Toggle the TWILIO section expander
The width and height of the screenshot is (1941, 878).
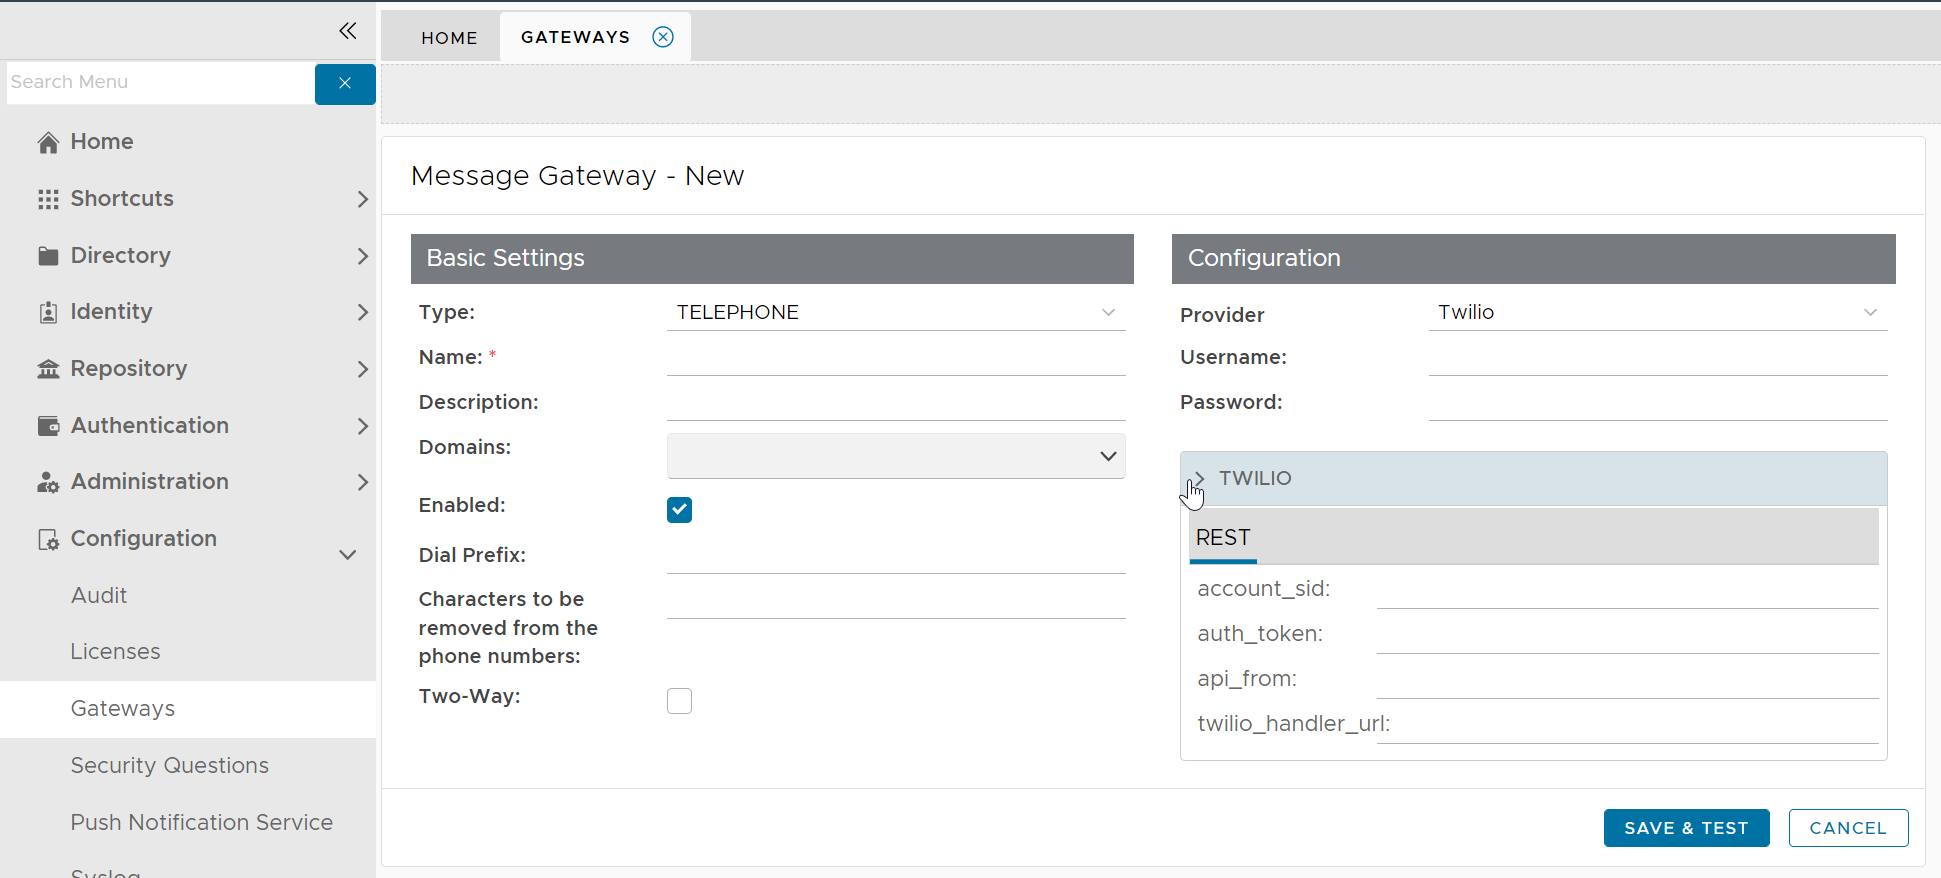click(1199, 479)
